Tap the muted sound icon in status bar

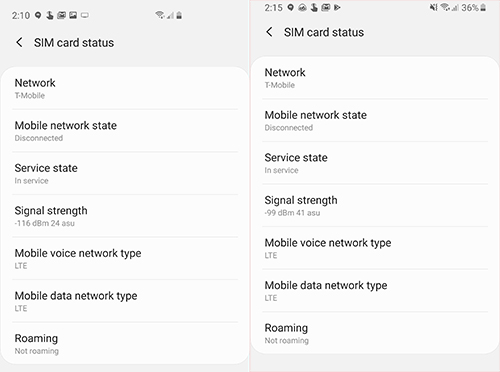[x=433, y=7]
